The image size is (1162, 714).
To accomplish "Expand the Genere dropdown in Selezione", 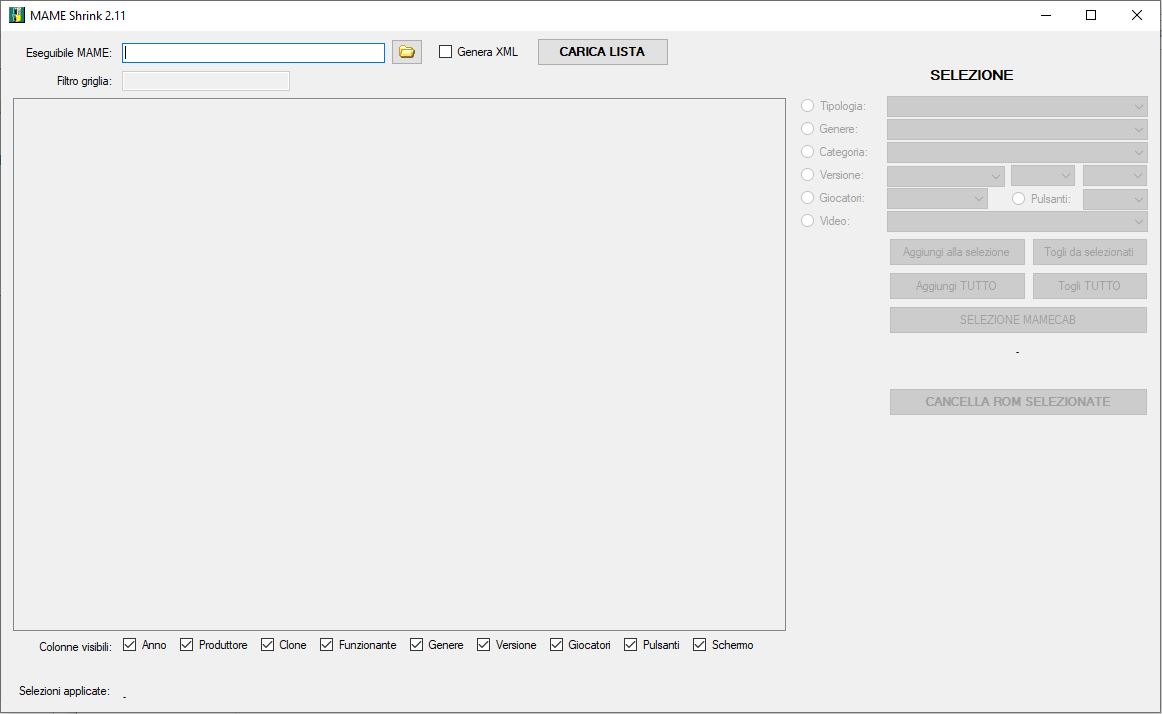I will [1017, 130].
